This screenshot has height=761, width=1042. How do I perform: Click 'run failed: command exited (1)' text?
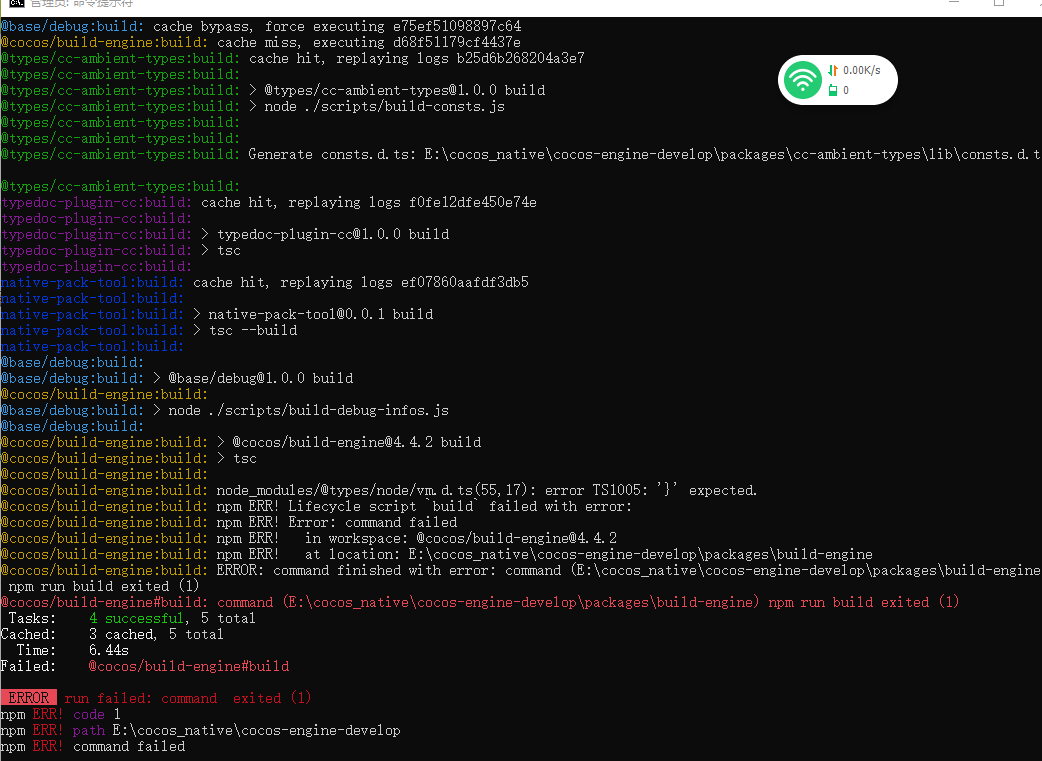pyautogui.click(x=188, y=698)
